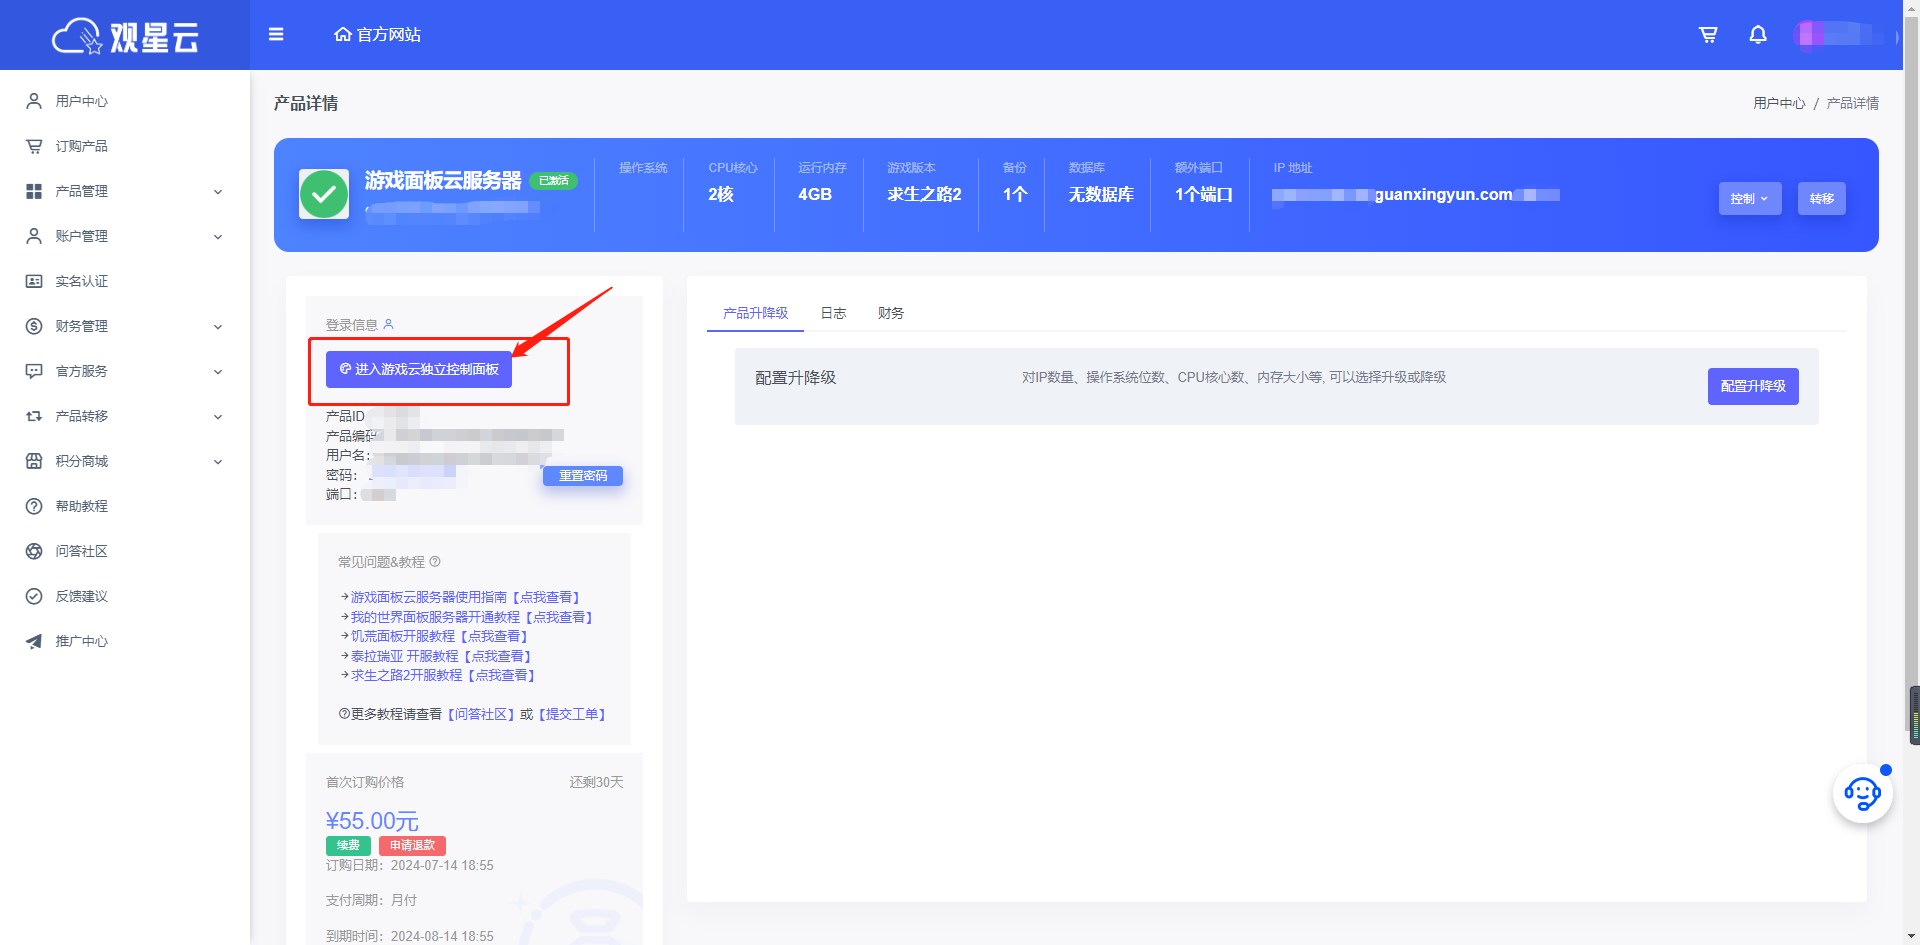
Task: Click the 配置升降级 button
Action: coord(1753,386)
